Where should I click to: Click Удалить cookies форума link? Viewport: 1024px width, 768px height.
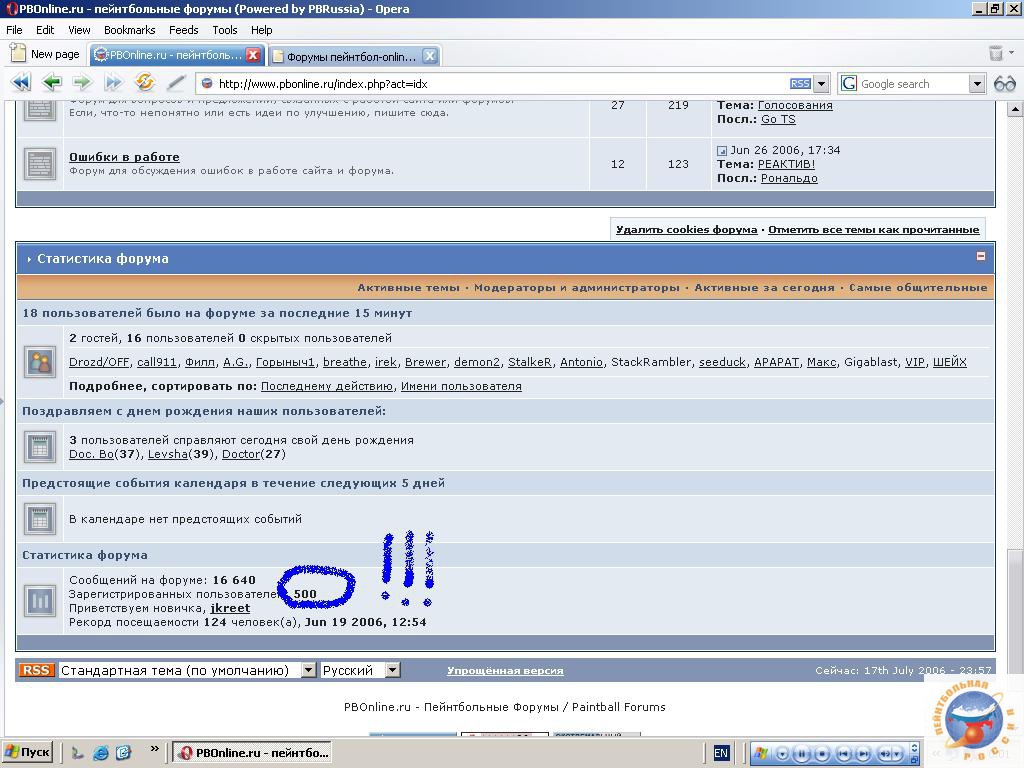pos(686,230)
